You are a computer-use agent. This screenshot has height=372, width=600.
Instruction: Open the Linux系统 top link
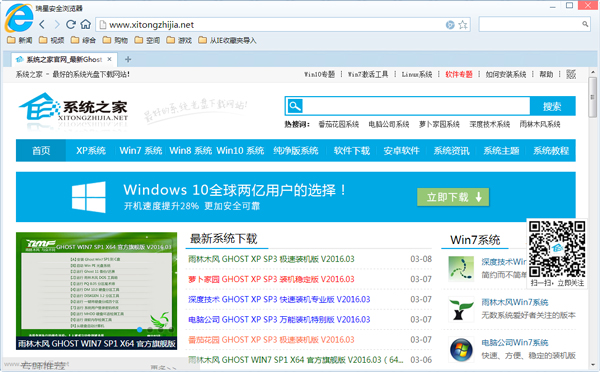[x=417, y=74]
